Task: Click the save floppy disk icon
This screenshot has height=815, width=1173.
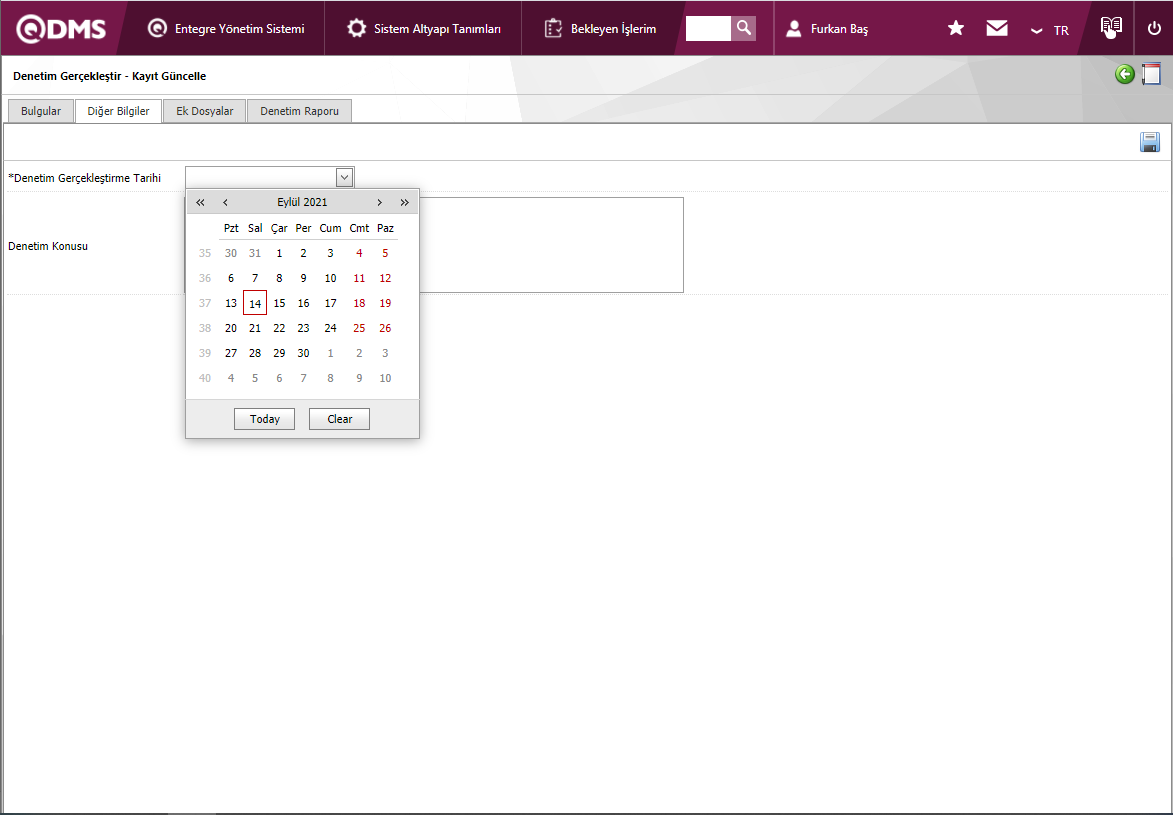Action: tap(1149, 142)
